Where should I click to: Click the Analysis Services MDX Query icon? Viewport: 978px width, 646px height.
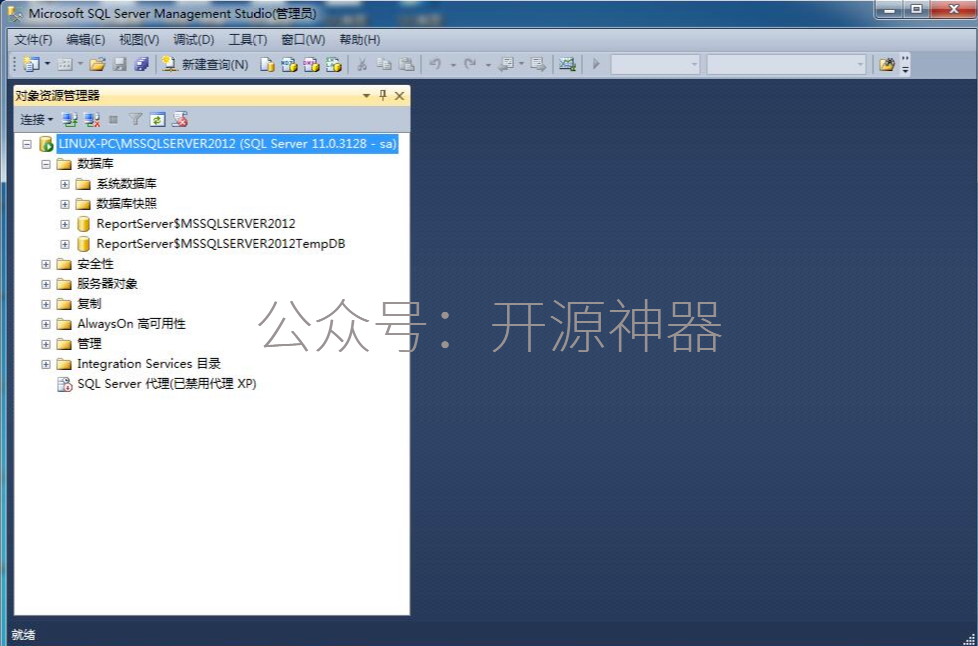(x=289, y=64)
